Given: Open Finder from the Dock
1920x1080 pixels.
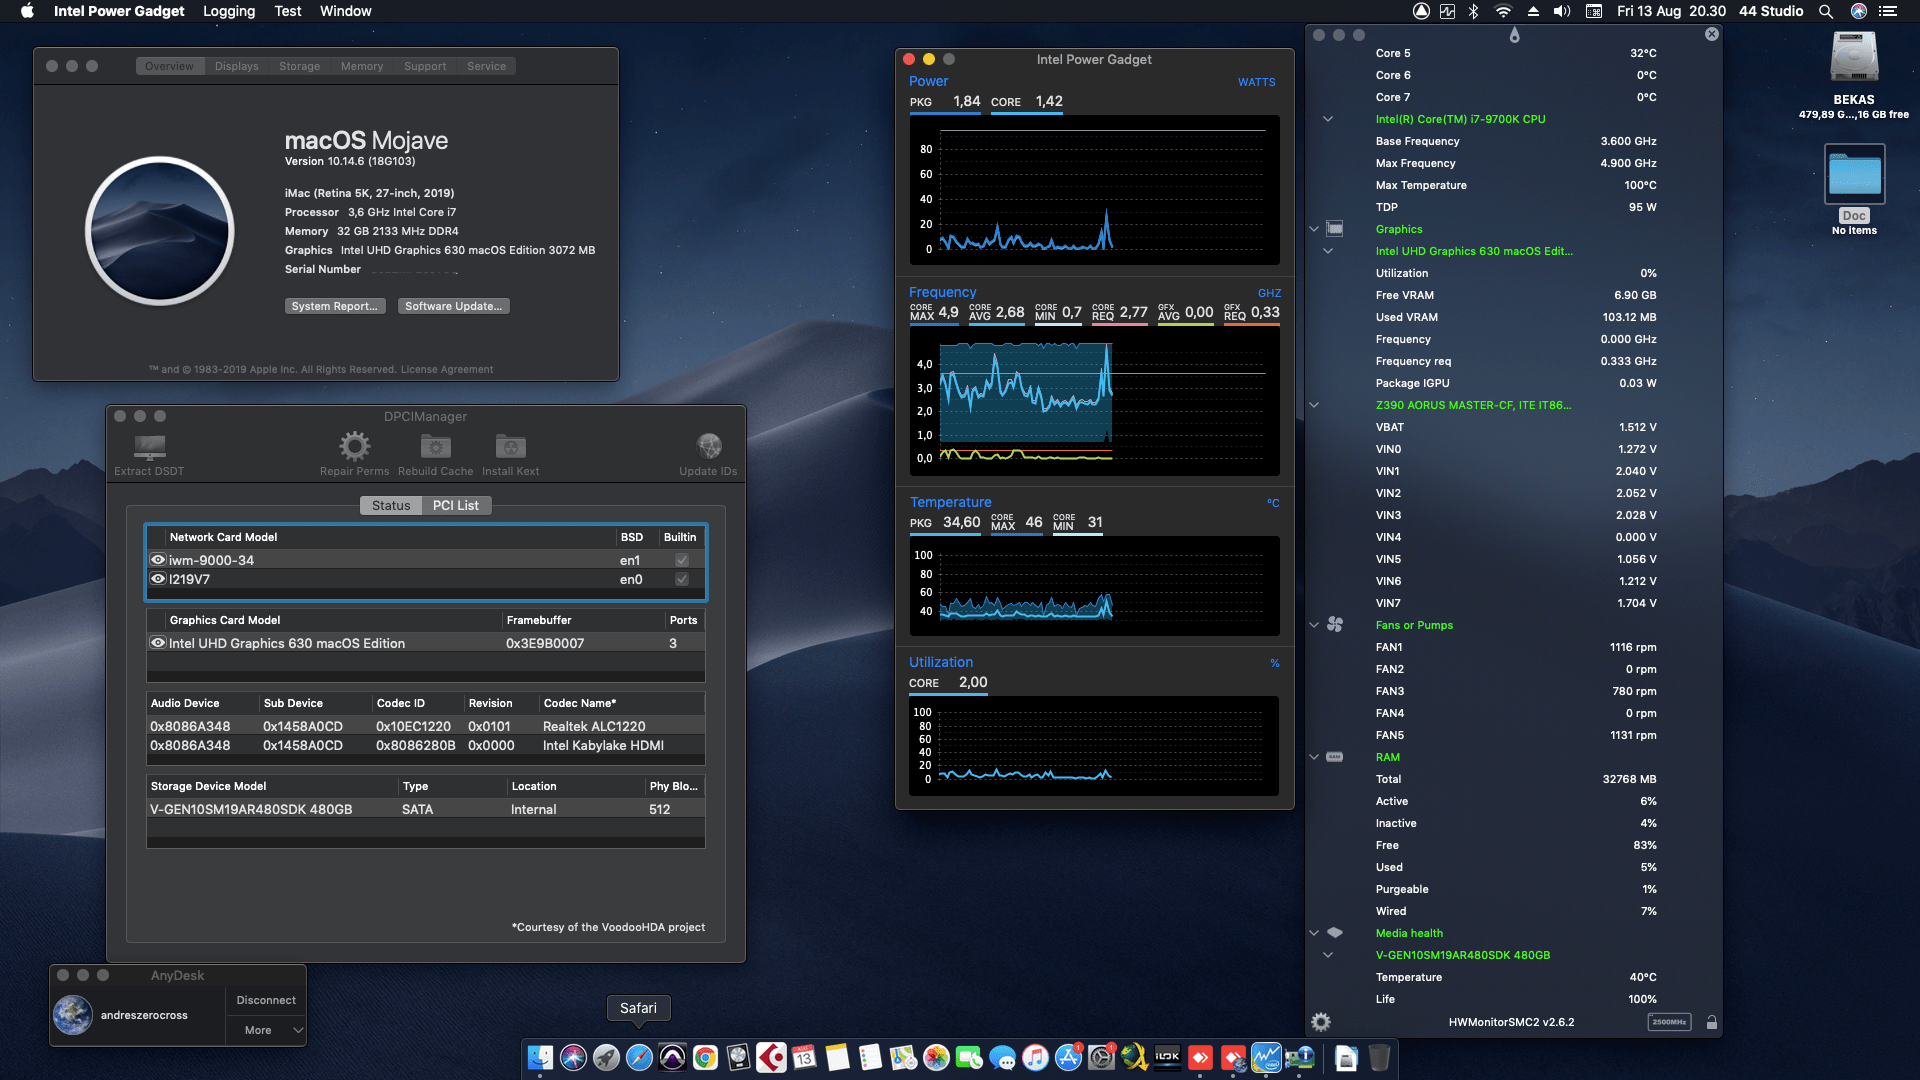Looking at the screenshot, I should pos(540,1057).
